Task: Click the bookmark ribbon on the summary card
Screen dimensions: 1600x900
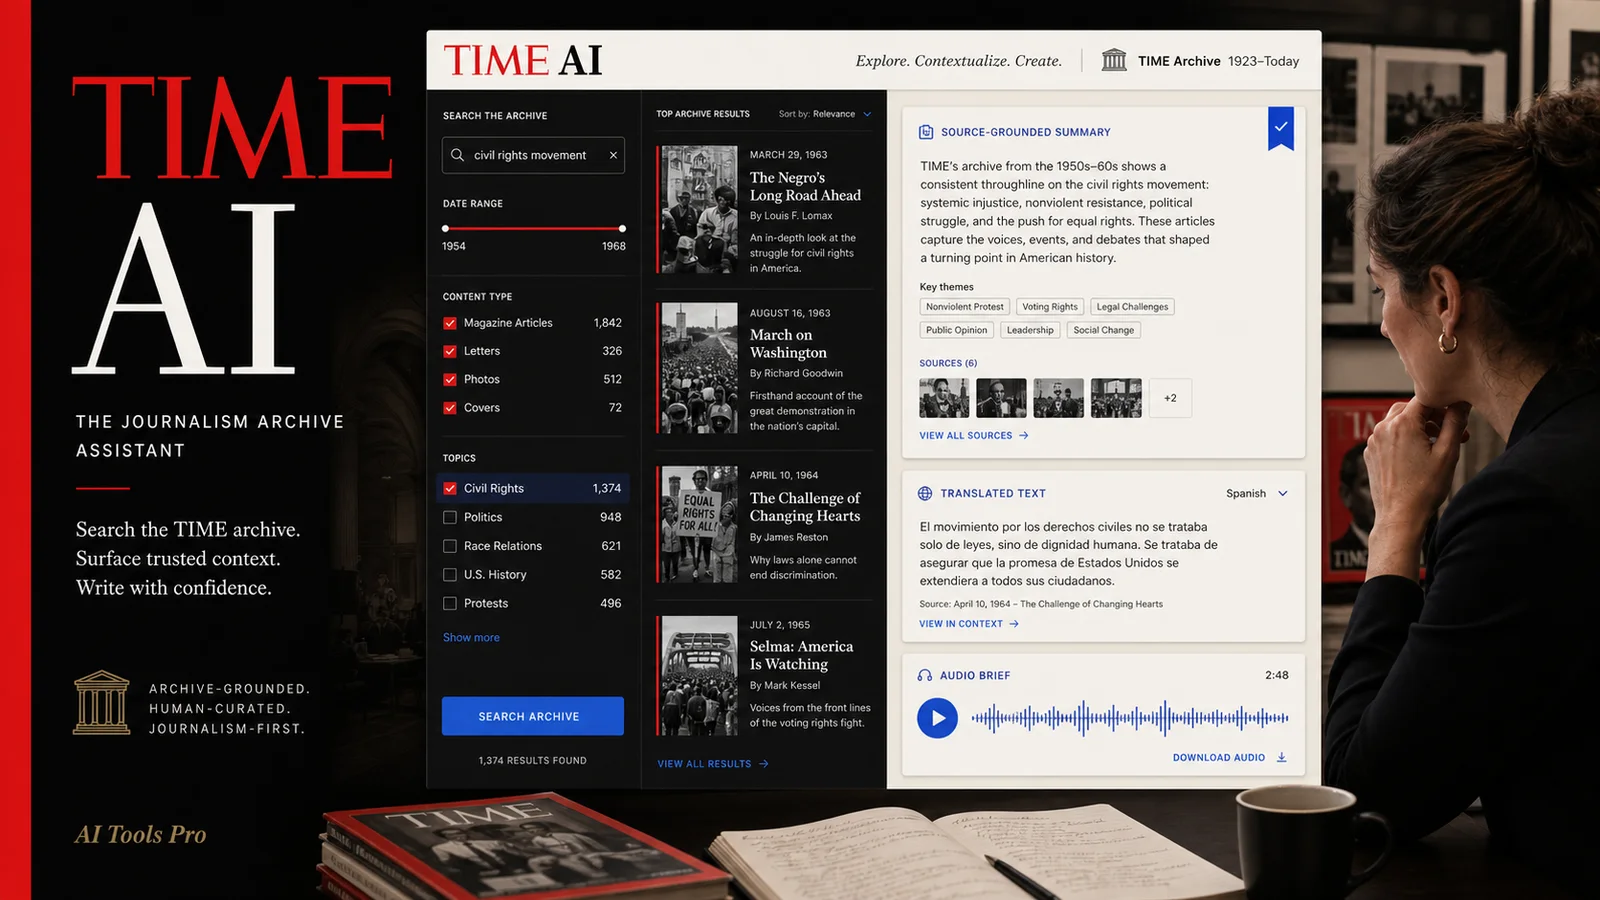Action: pos(1281,128)
